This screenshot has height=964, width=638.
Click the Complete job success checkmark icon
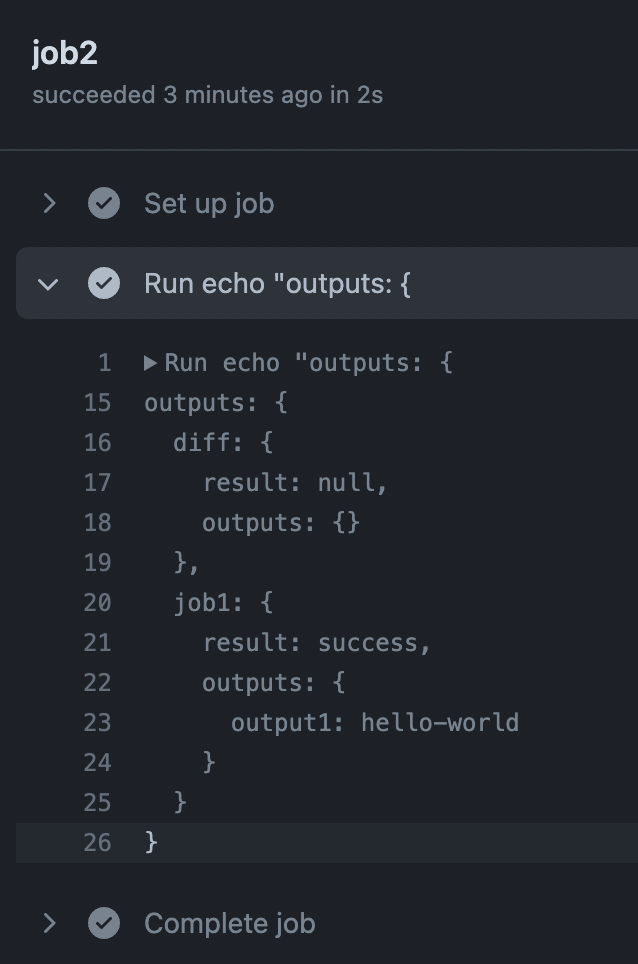tap(104, 923)
